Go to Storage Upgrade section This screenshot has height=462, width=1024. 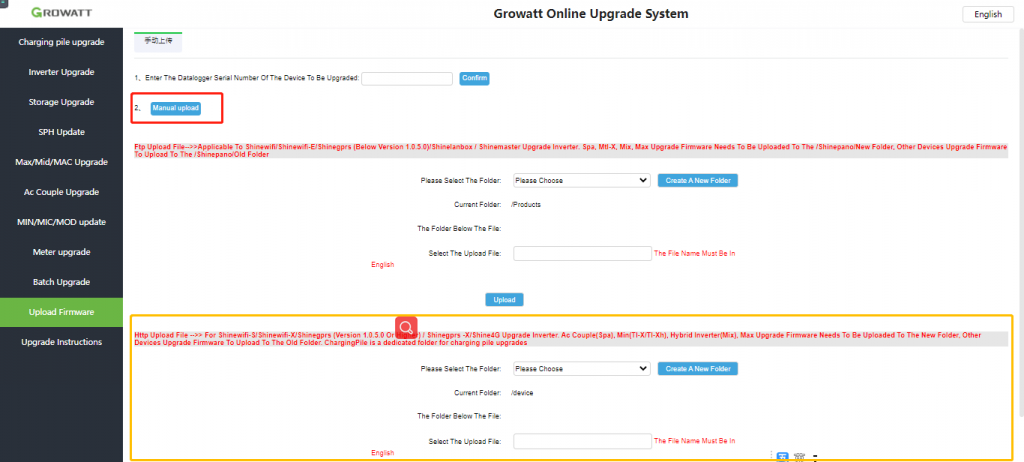(61, 102)
